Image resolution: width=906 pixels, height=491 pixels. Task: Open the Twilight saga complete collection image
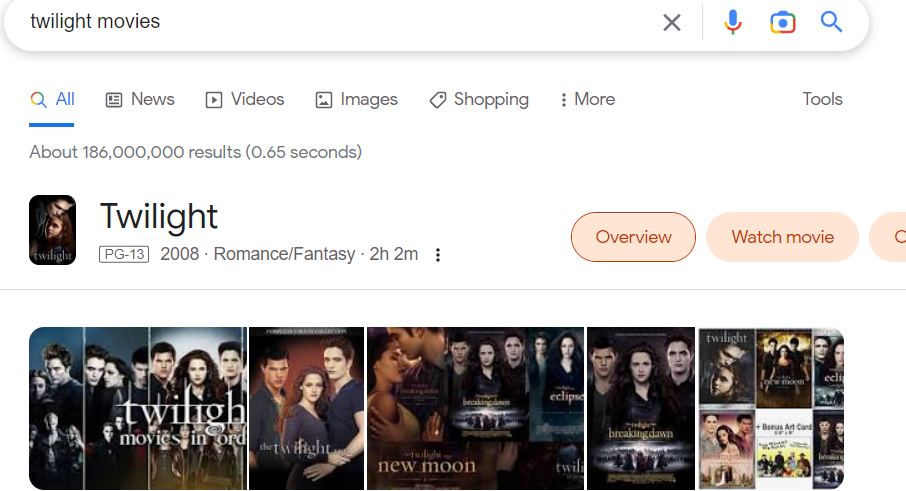307,408
